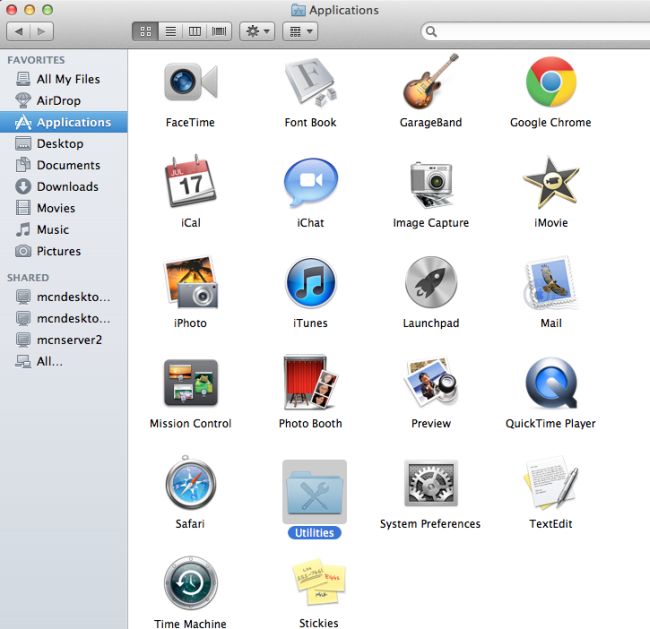Click the SHARED sidebar heading
650x629 pixels.
pos(28,277)
